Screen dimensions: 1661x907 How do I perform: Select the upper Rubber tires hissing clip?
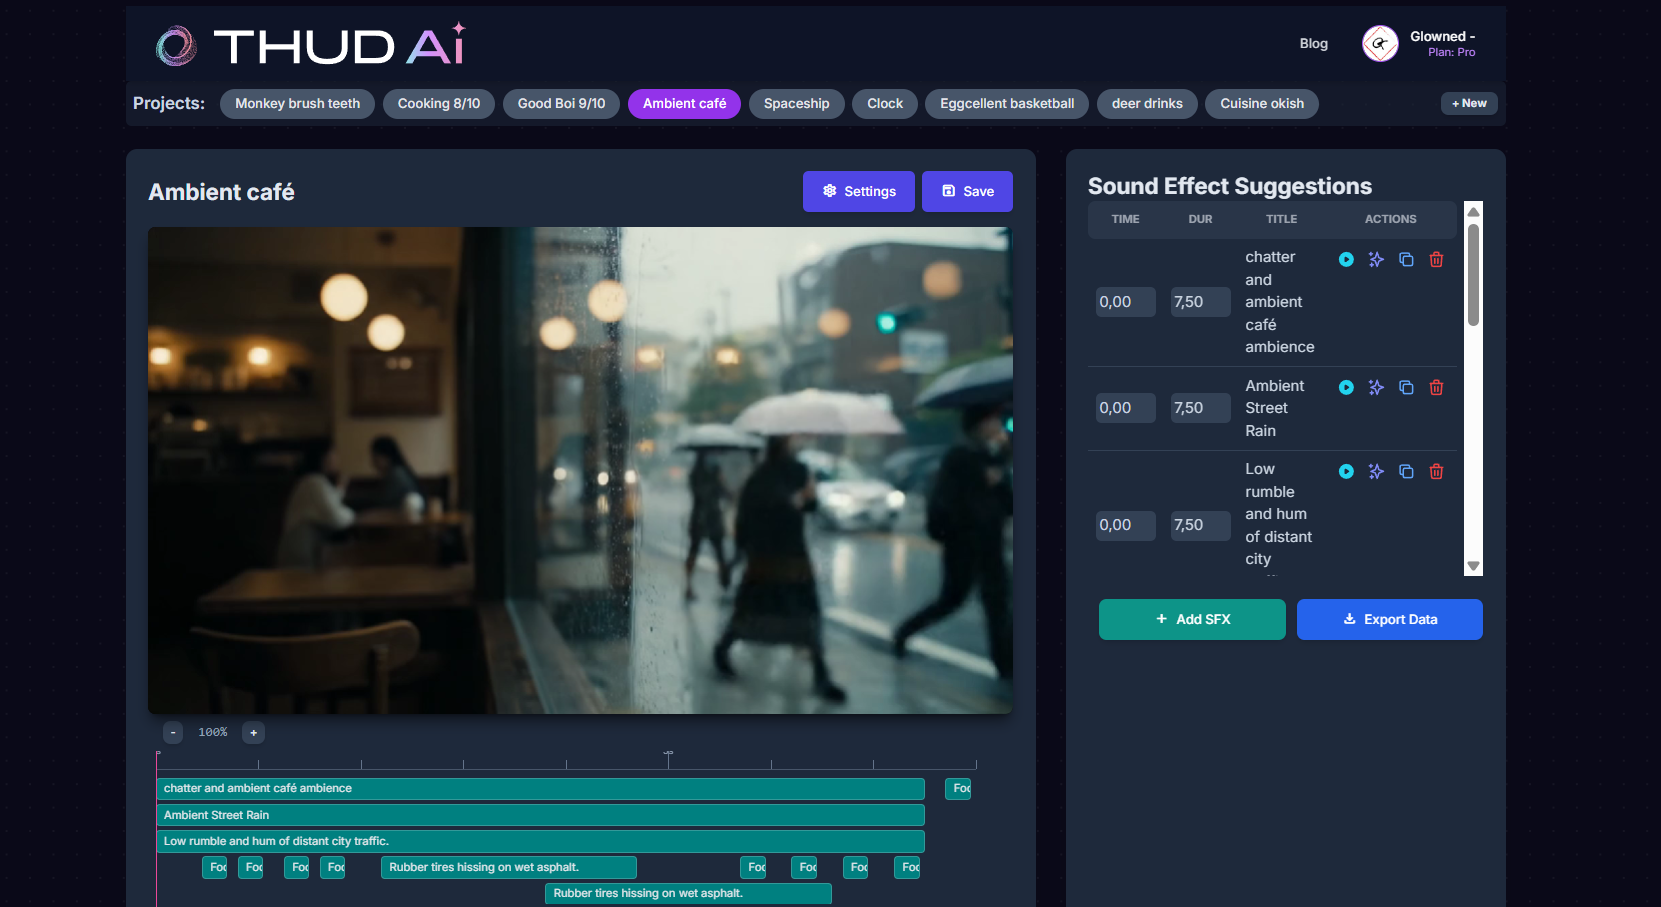coord(509,867)
